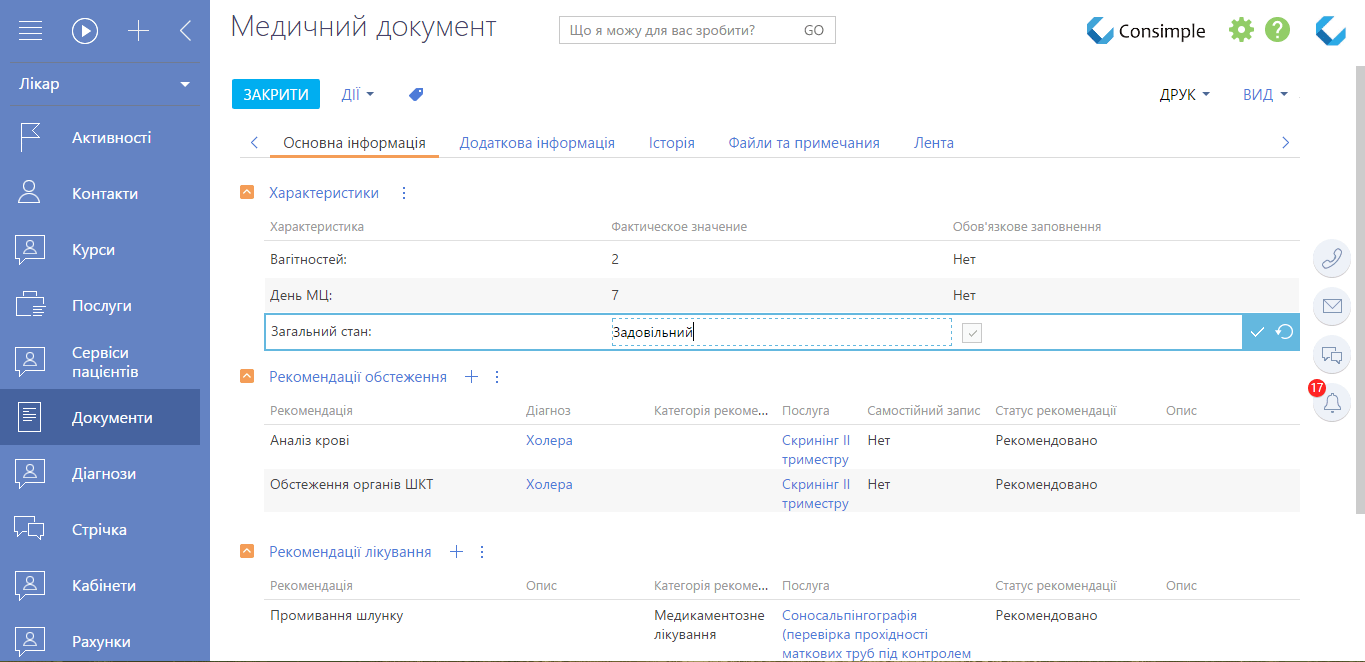
Task: Open the Курси section icon
Action: (x=30, y=250)
